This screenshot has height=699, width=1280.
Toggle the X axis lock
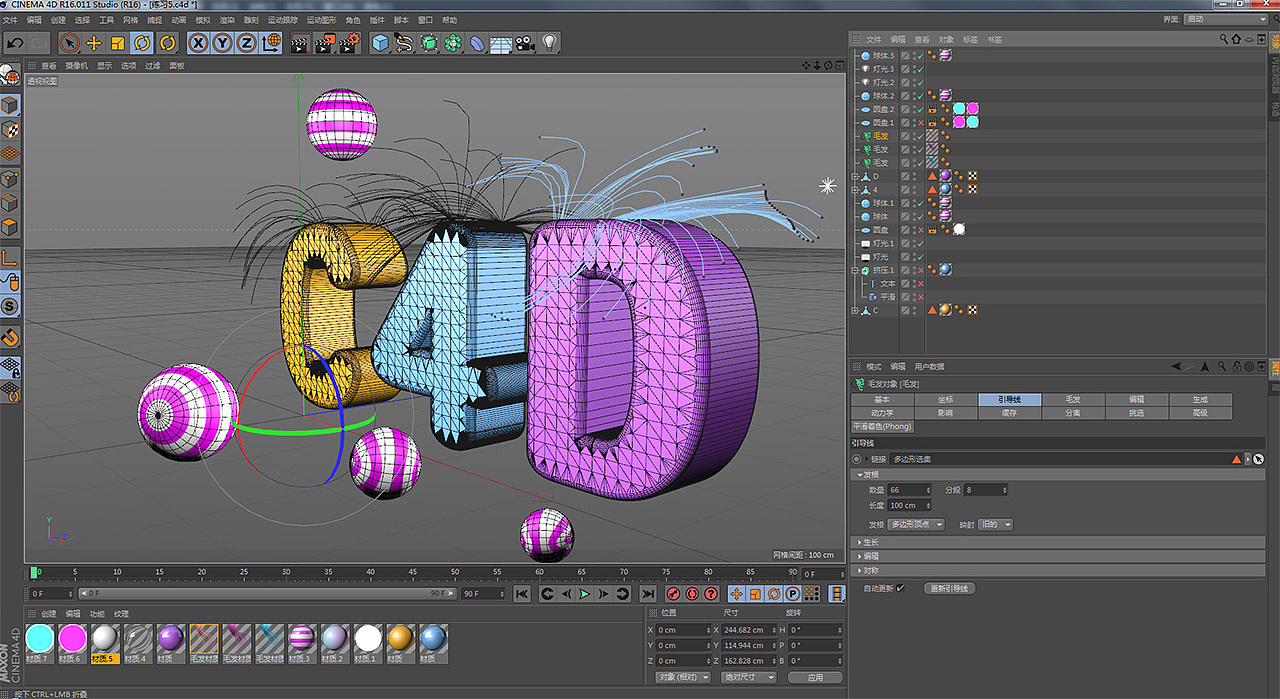tap(198, 43)
